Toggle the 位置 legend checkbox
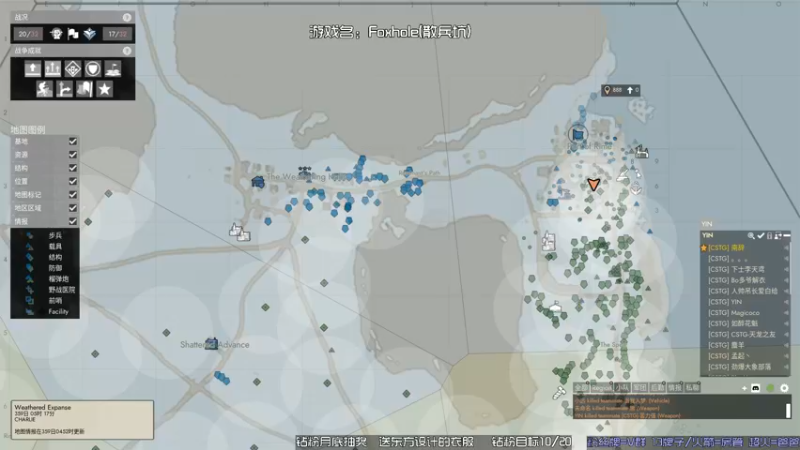The width and height of the screenshot is (800, 450). point(73,181)
